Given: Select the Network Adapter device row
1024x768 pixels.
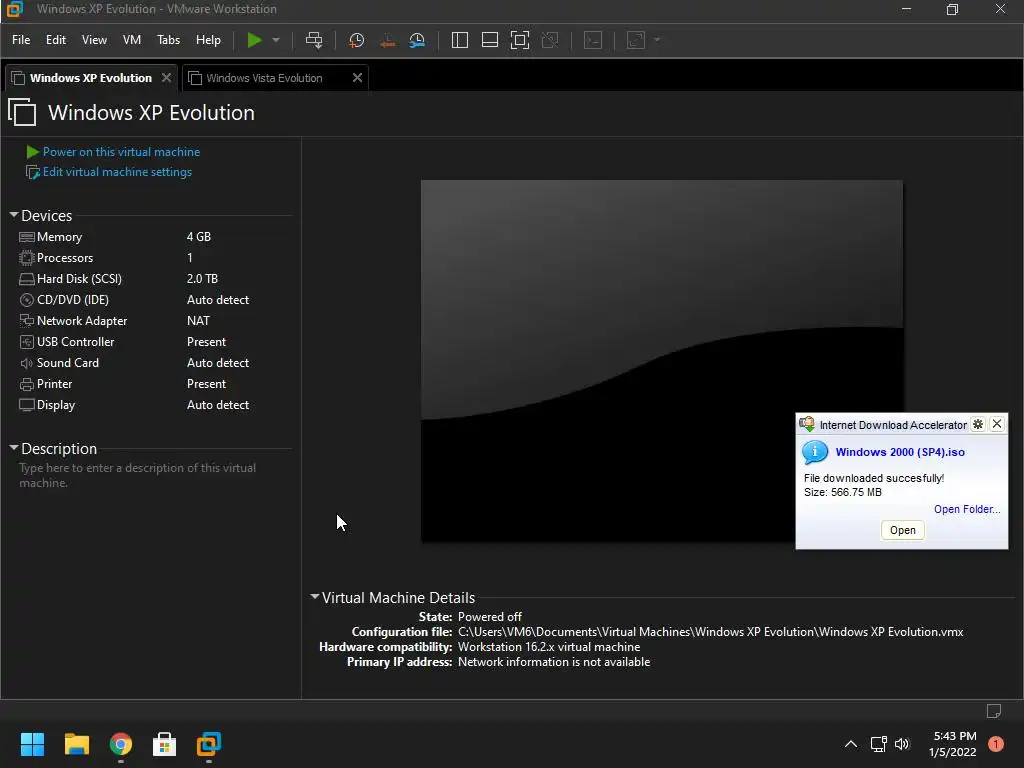Looking at the screenshot, I should pyautogui.click(x=153, y=321).
